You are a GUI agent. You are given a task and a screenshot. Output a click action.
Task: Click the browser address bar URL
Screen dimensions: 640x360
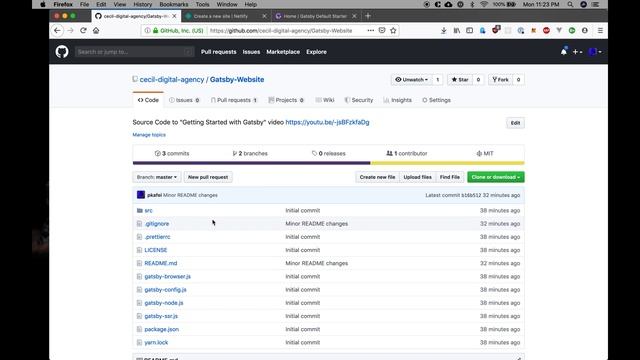coord(281,31)
